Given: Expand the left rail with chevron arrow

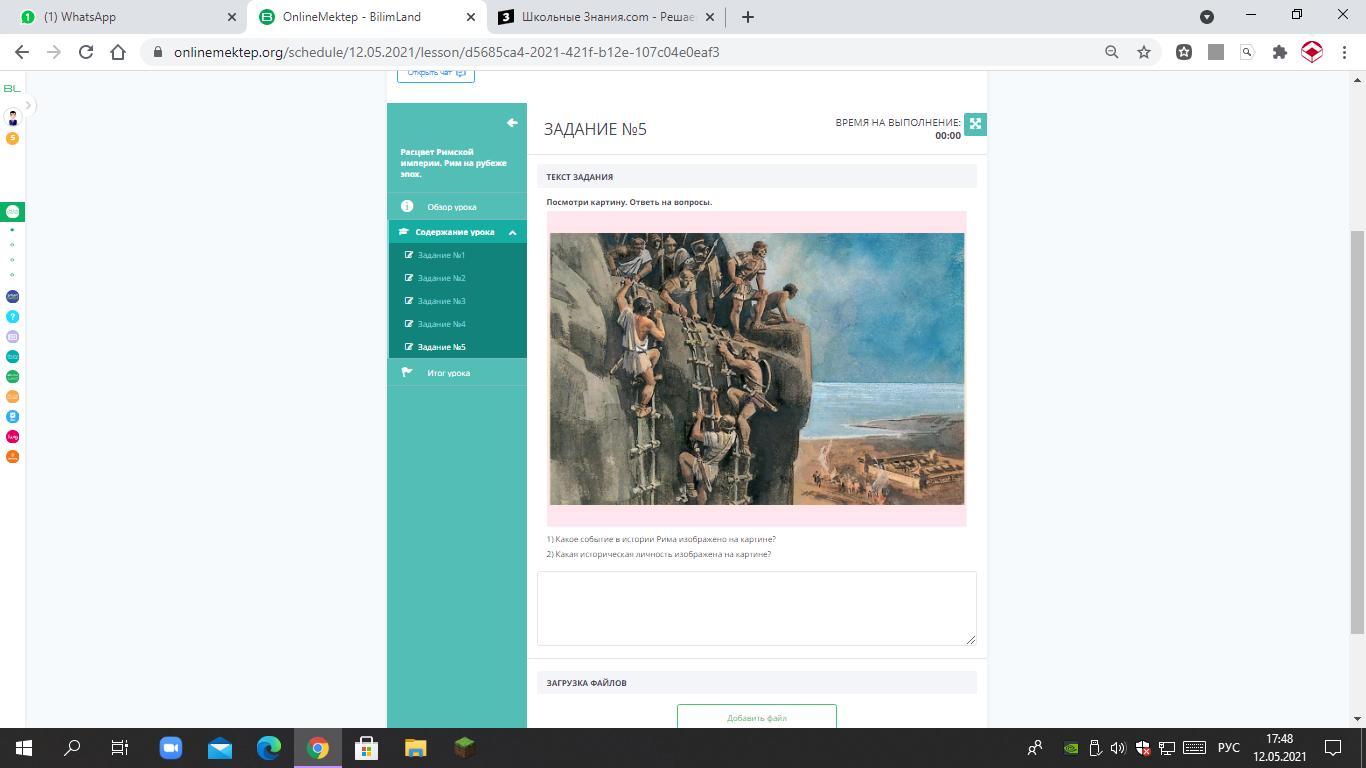Looking at the screenshot, I should [x=28, y=104].
